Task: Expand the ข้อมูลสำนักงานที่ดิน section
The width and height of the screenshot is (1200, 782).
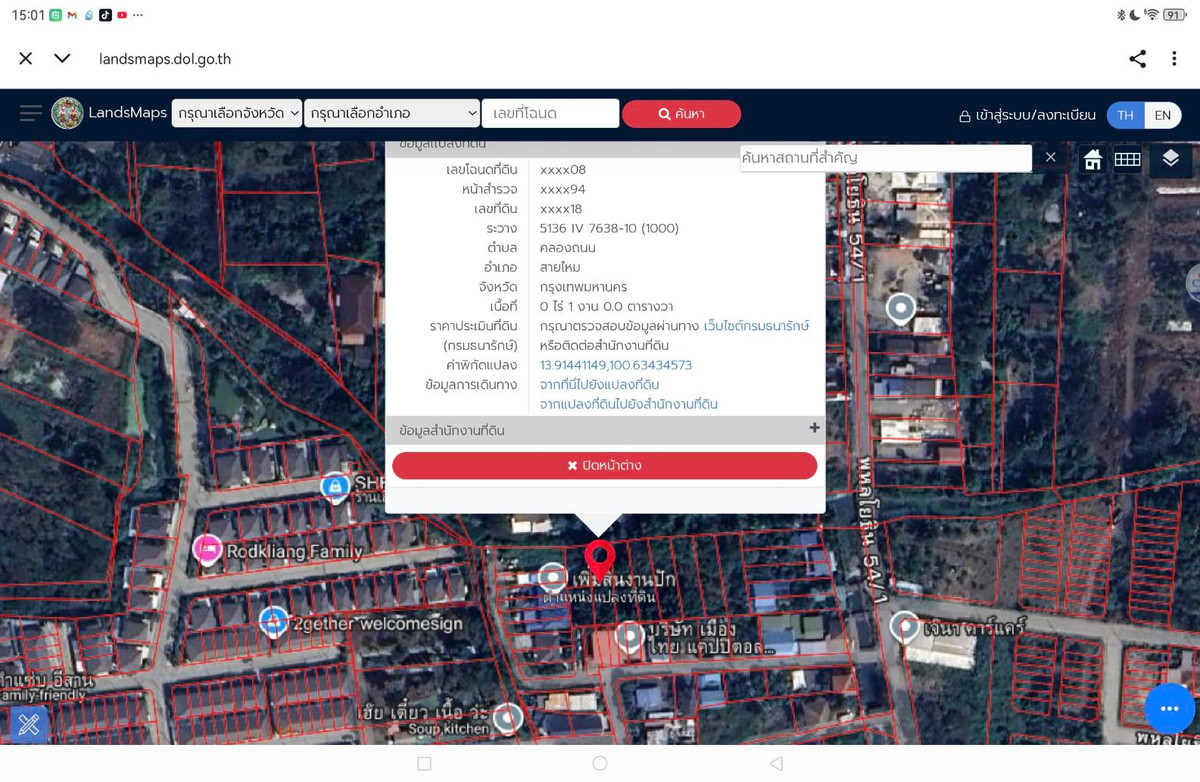Action: (x=814, y=429)
